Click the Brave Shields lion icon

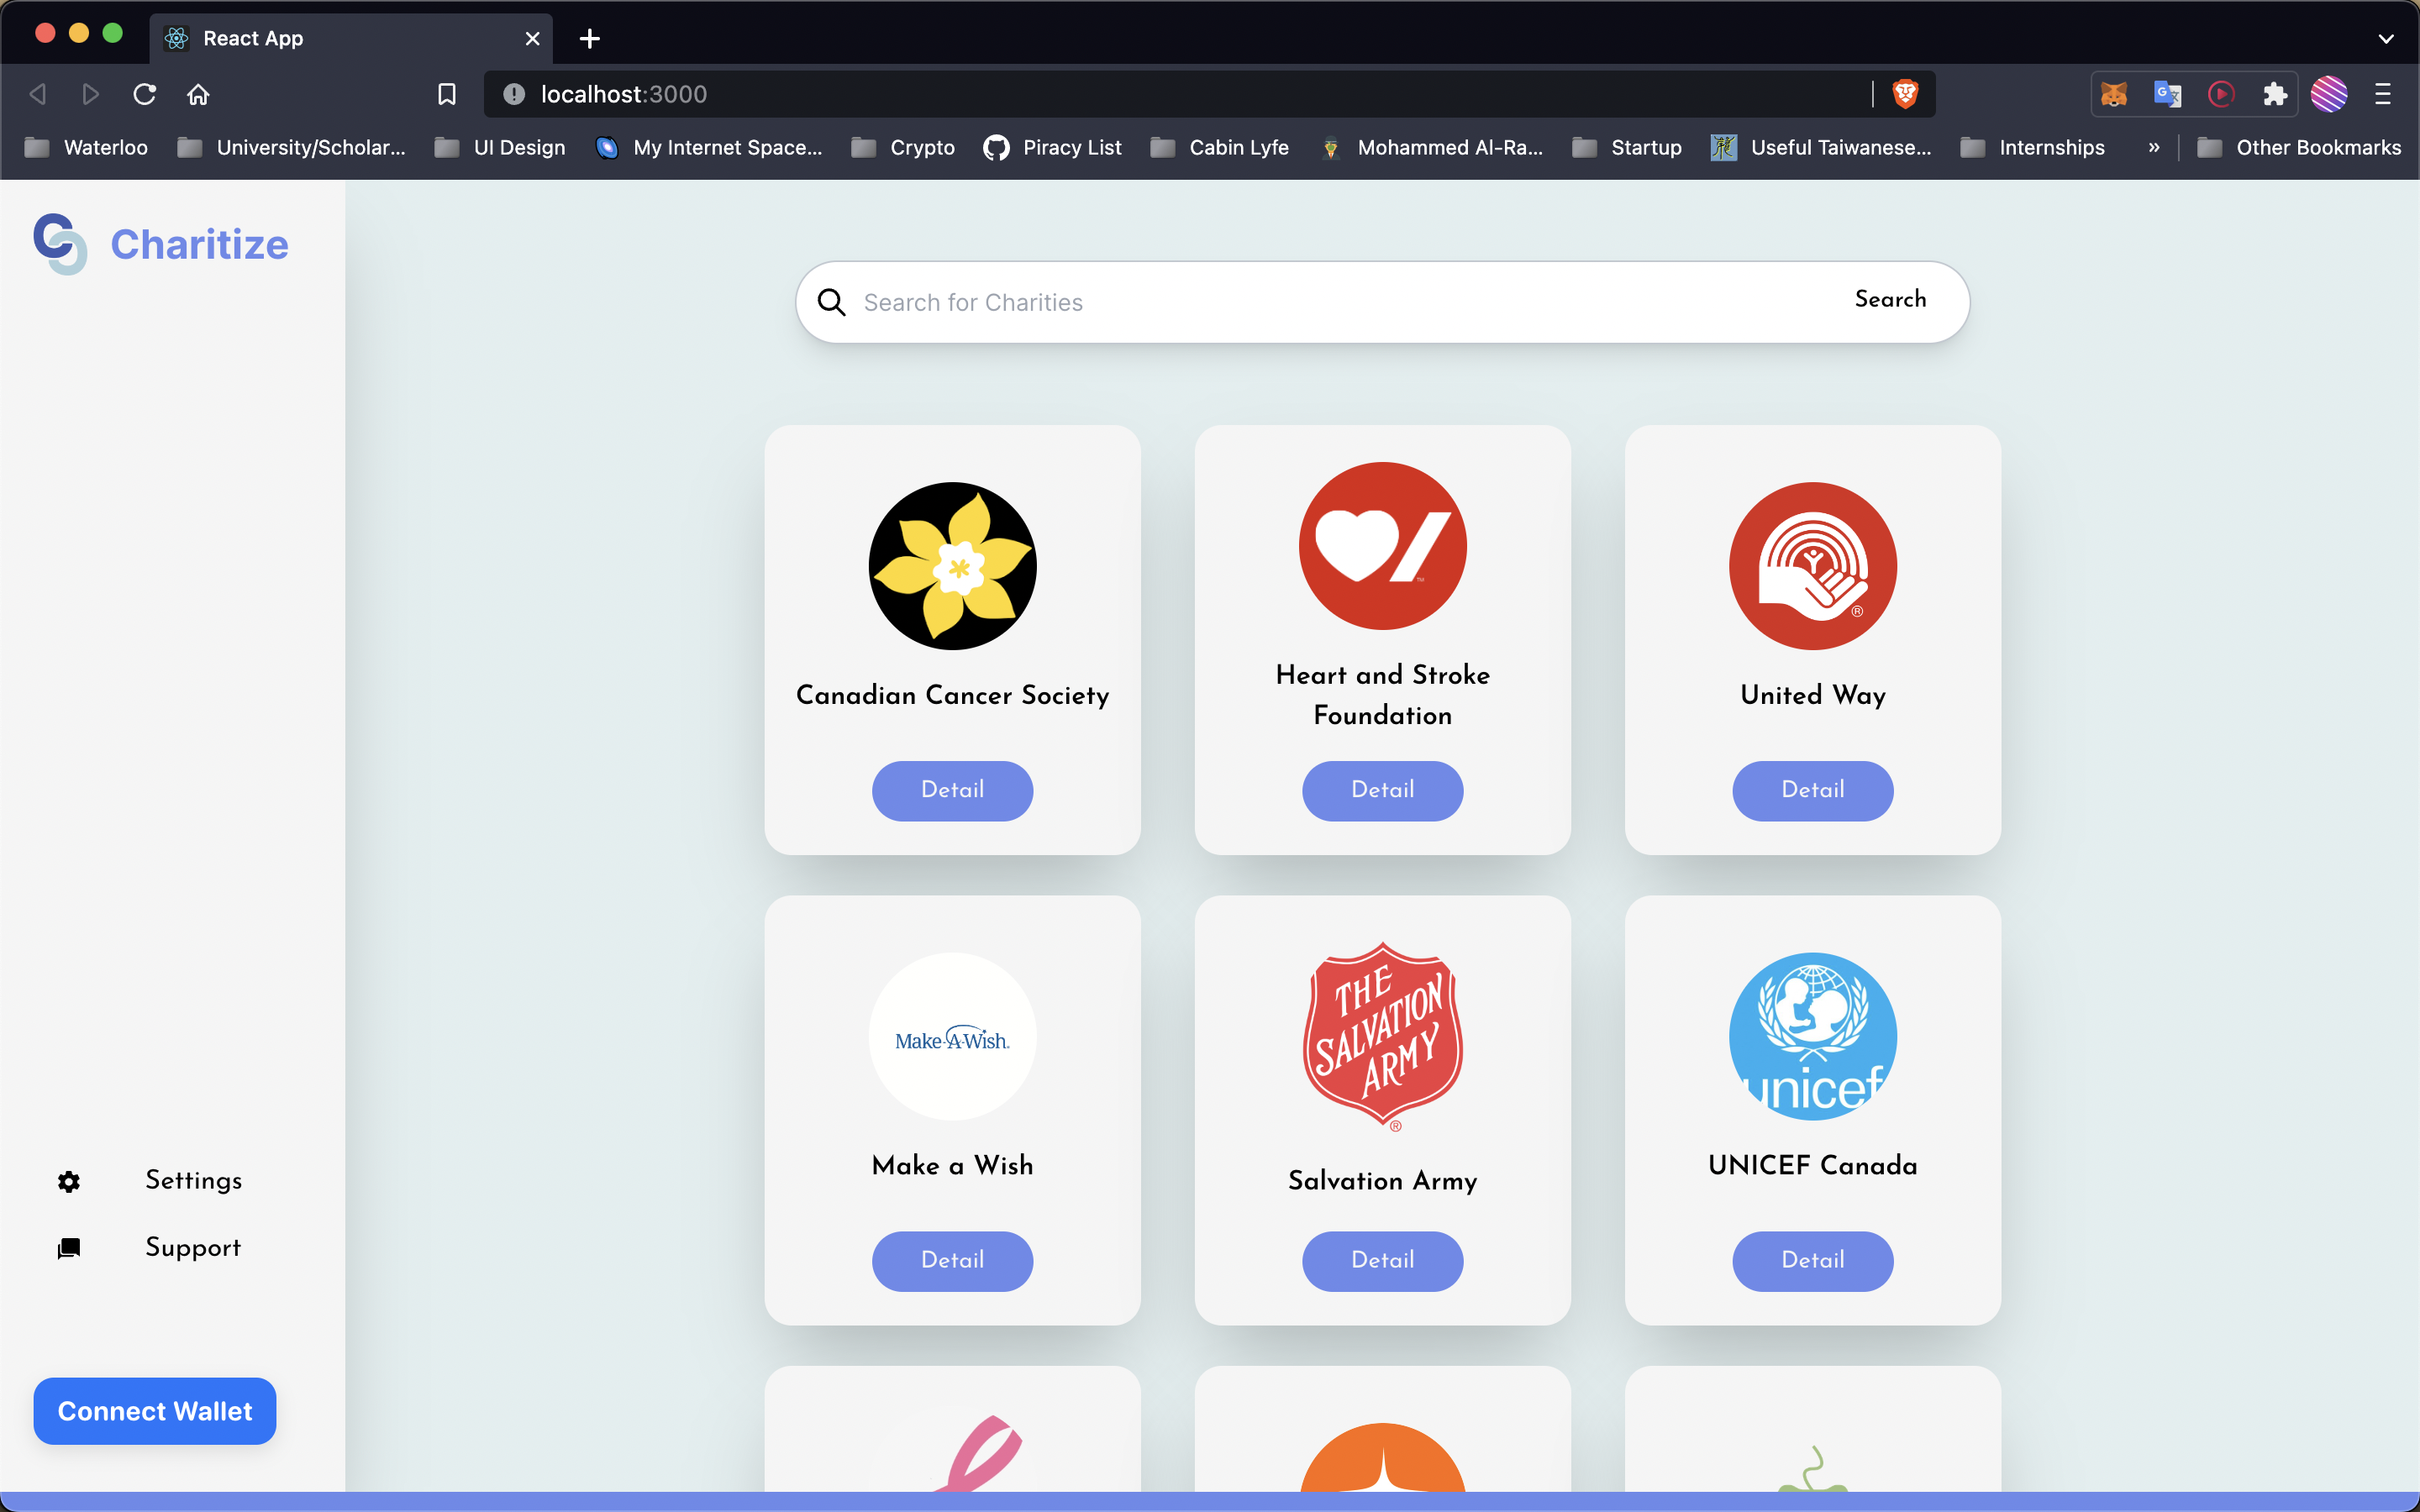[x=1905, y=94]
